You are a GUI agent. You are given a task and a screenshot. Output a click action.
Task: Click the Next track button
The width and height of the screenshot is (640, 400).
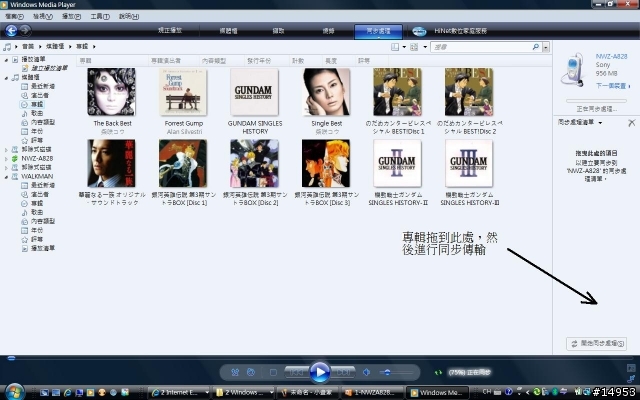[343, 372]
